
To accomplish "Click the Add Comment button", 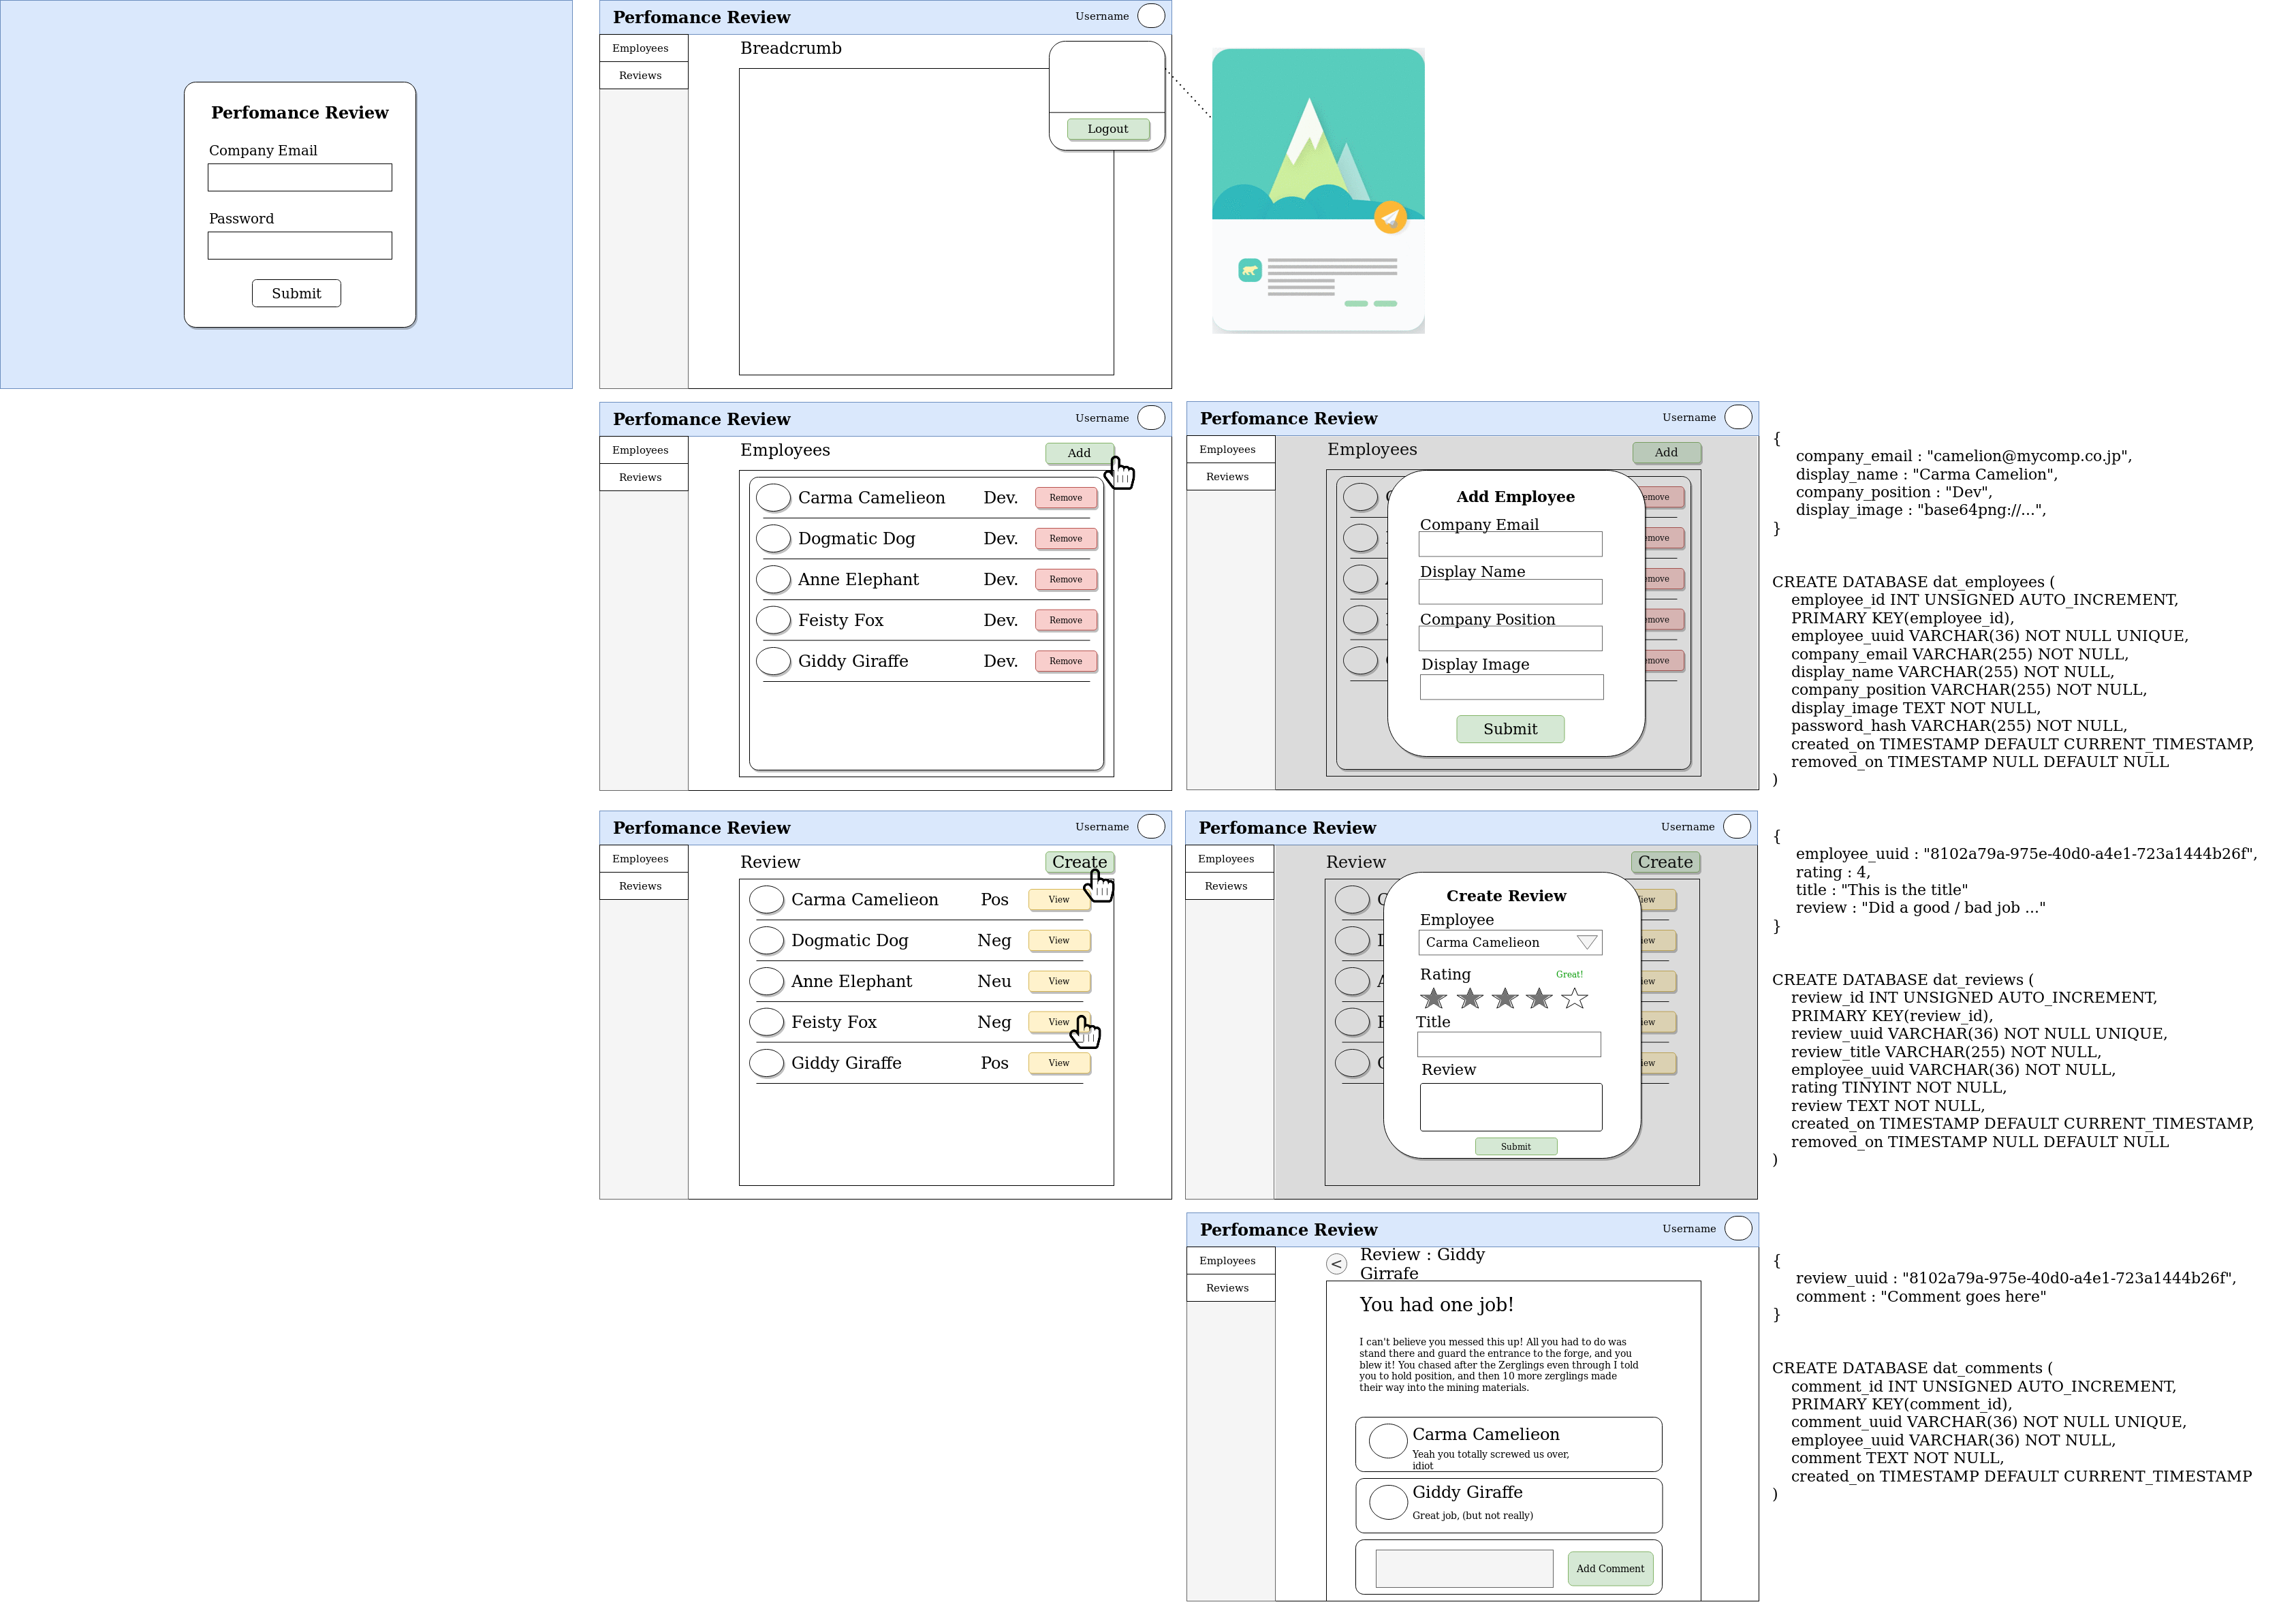I will [1609, 1569].
